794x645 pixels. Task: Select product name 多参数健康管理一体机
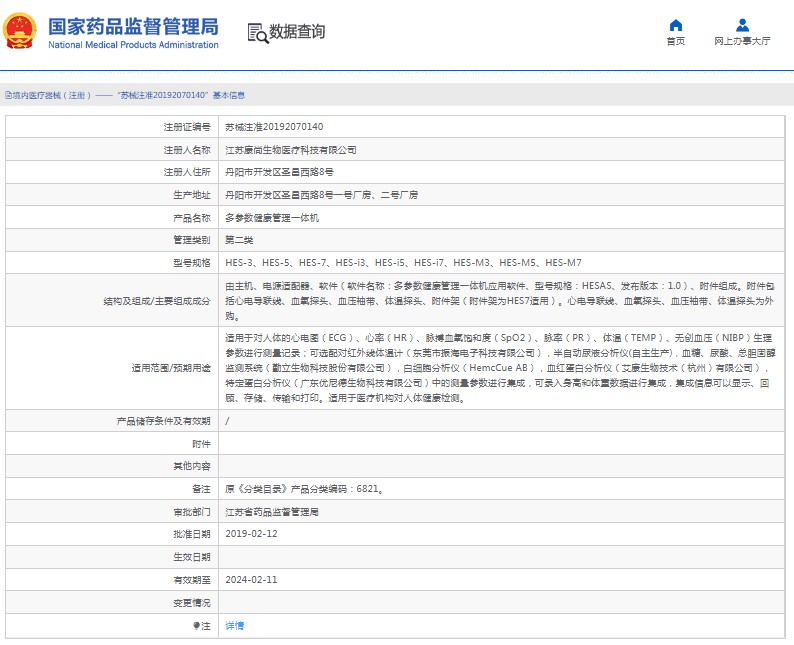pos(272,218)
